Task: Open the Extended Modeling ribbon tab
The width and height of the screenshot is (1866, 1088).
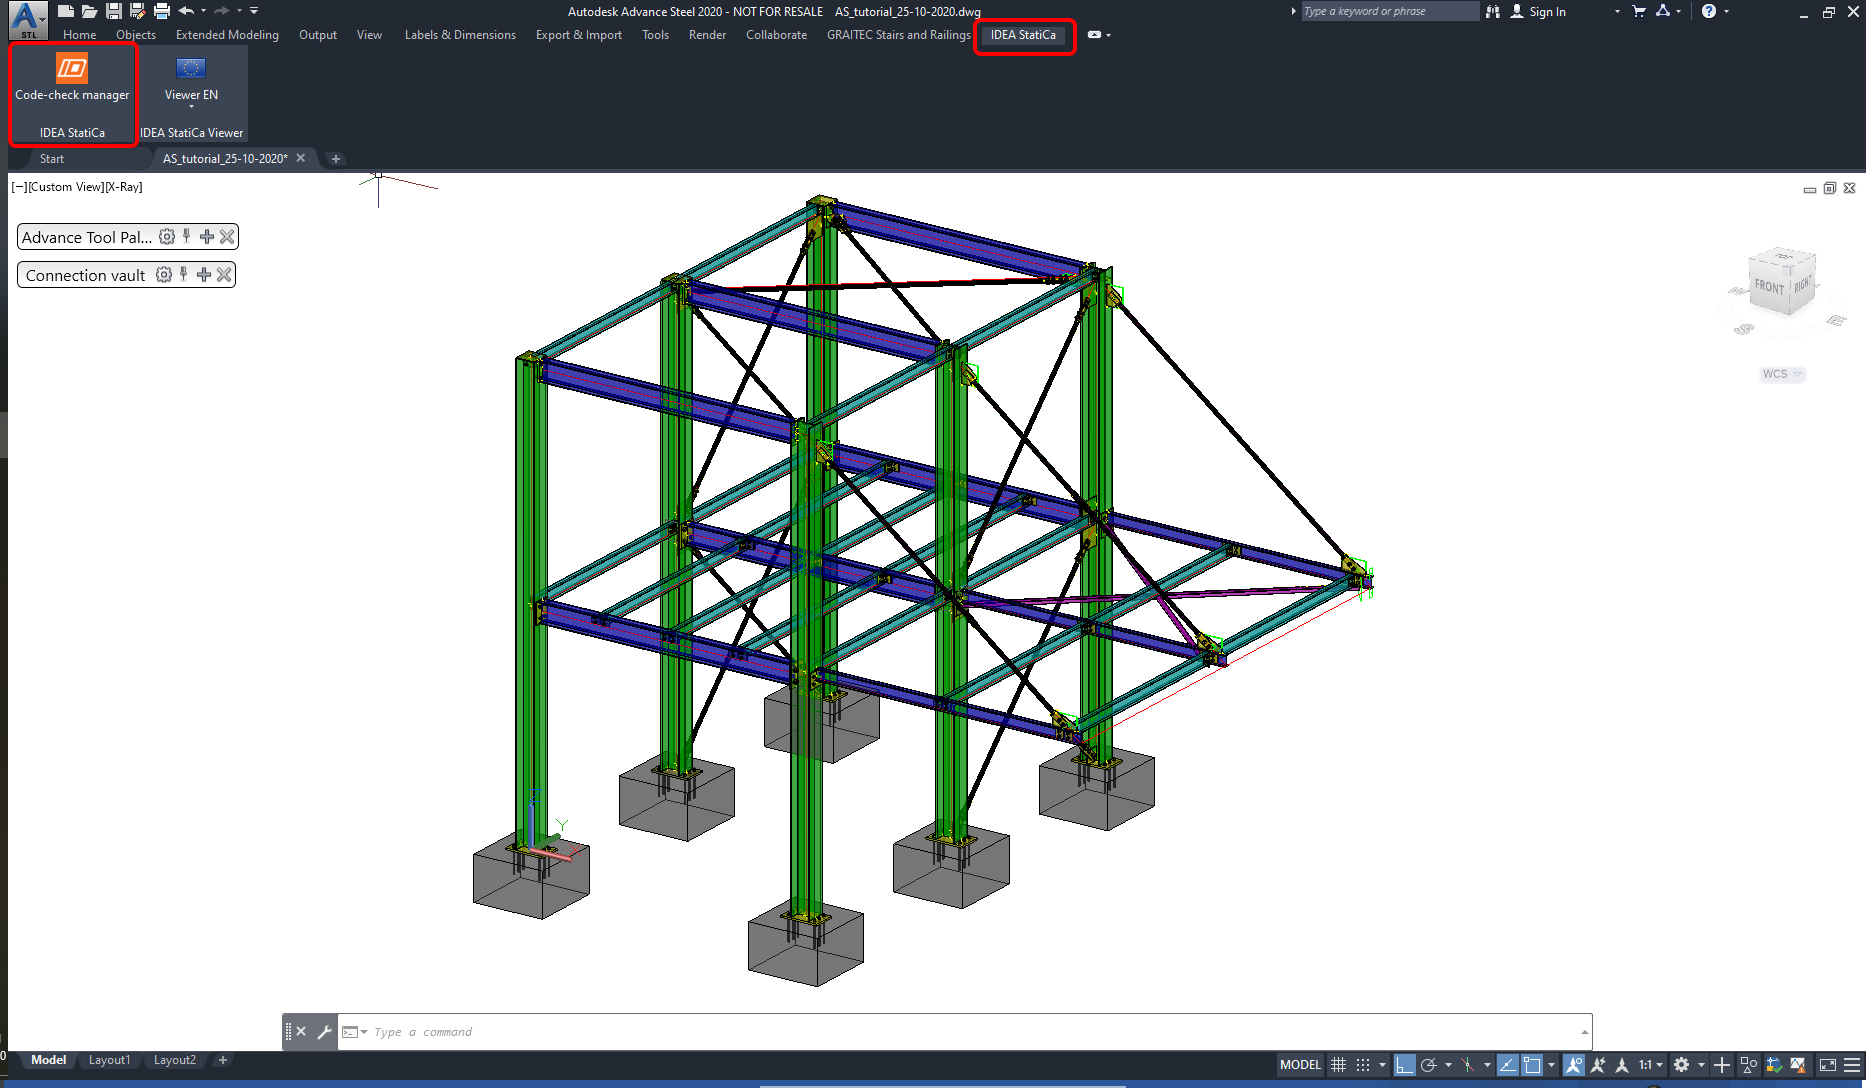Action: click(227, 35)
